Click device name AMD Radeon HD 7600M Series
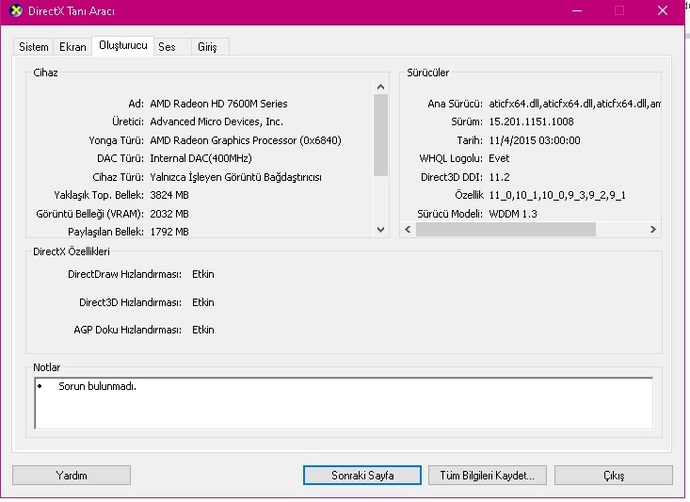Screen dimensions: 690x502 tap(218, 104)
